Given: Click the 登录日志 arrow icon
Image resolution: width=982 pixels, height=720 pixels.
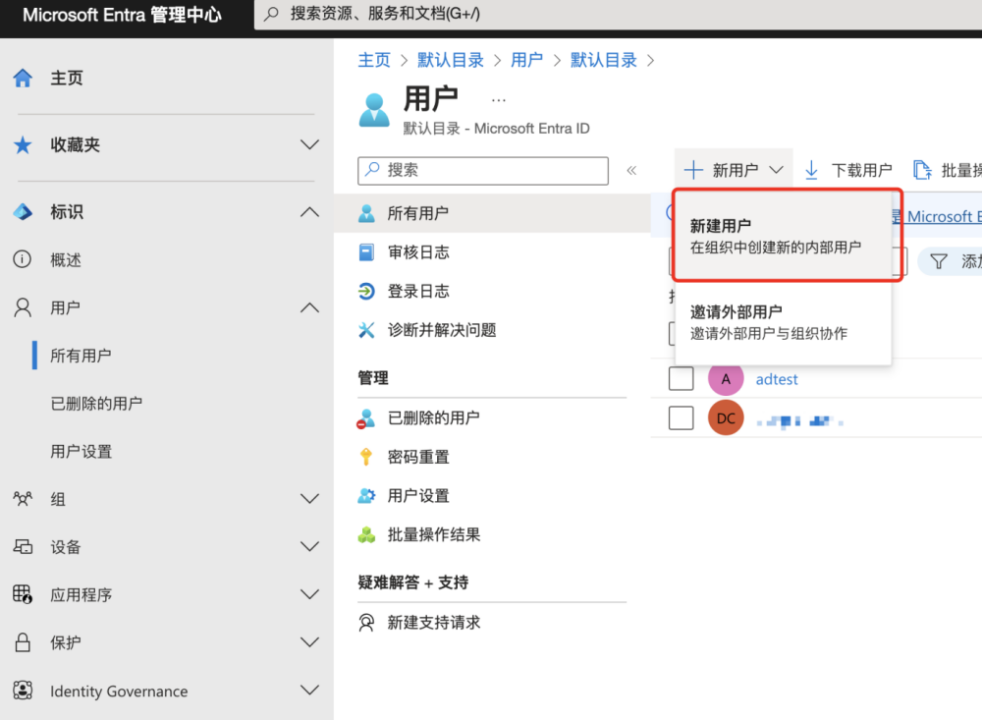Looking at the screenshot, I should coord(366,291).
